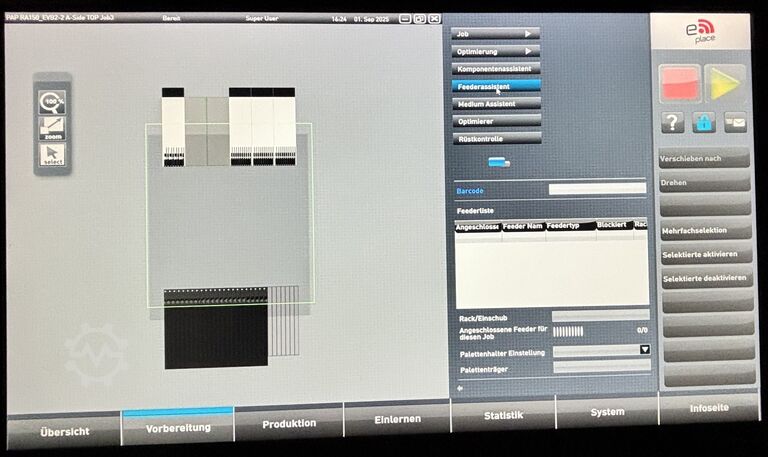
Task: Click the Komponentenassistent button
Action: pos(496,69)
